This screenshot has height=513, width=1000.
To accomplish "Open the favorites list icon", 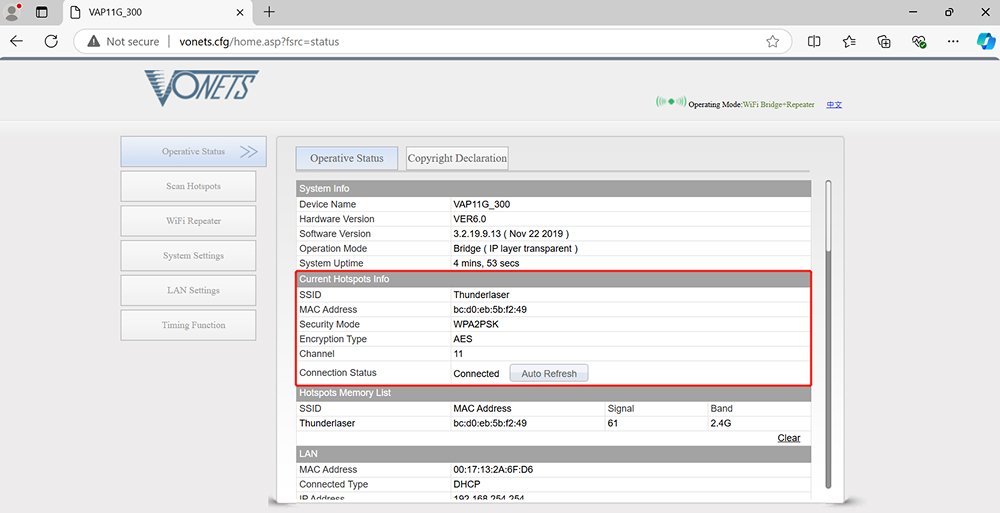I will click(849, 42).
